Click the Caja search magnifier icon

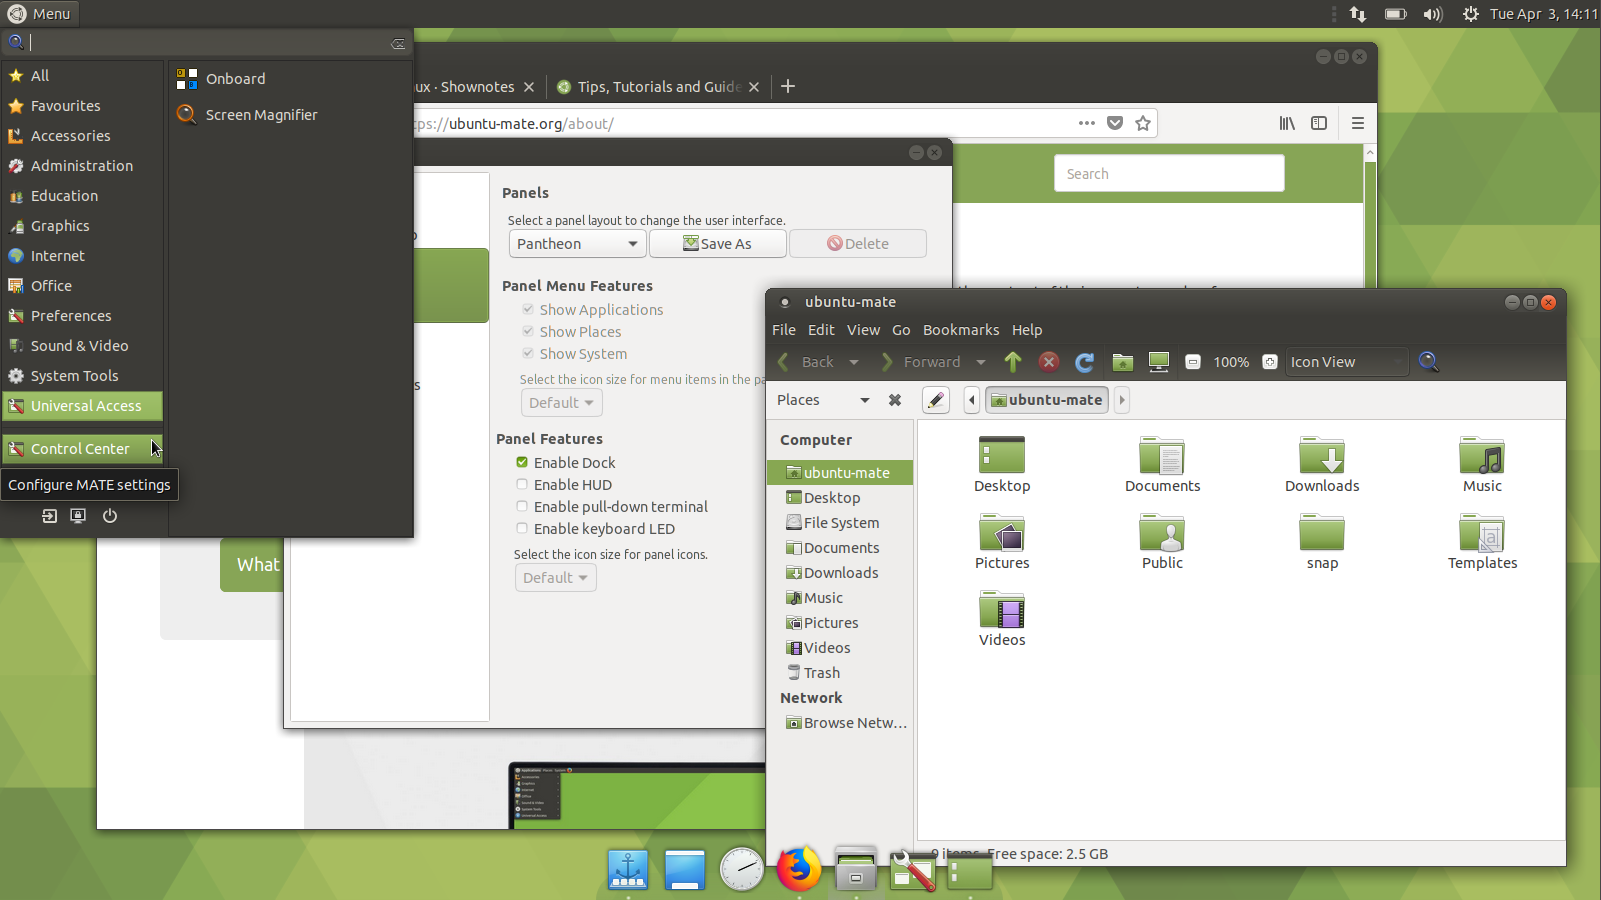point(1429,362)
